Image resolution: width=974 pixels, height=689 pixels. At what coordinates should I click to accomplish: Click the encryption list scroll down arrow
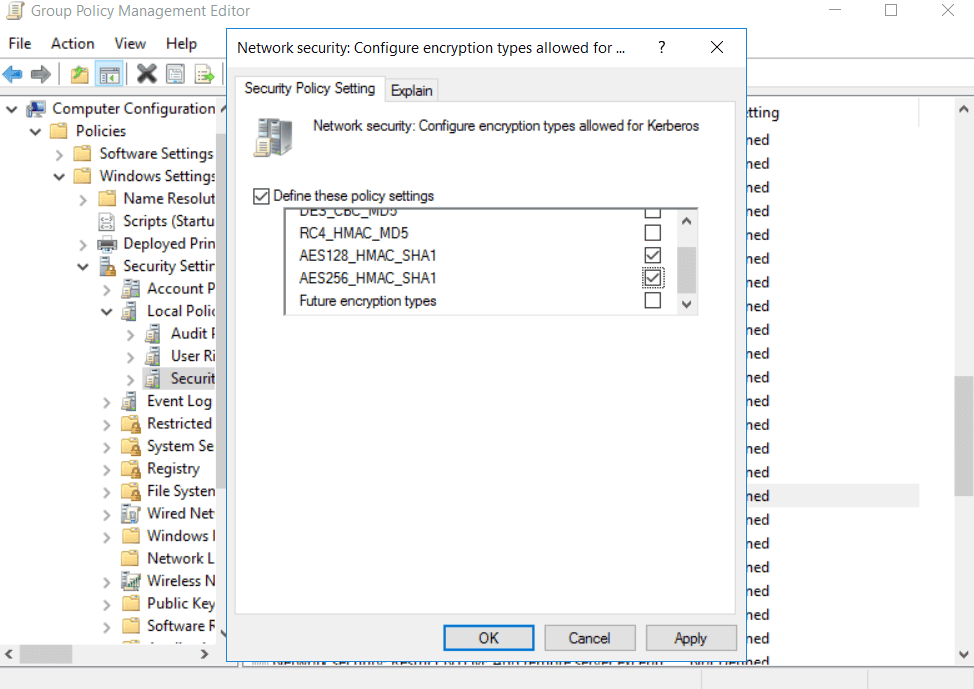tap(686, 304)
